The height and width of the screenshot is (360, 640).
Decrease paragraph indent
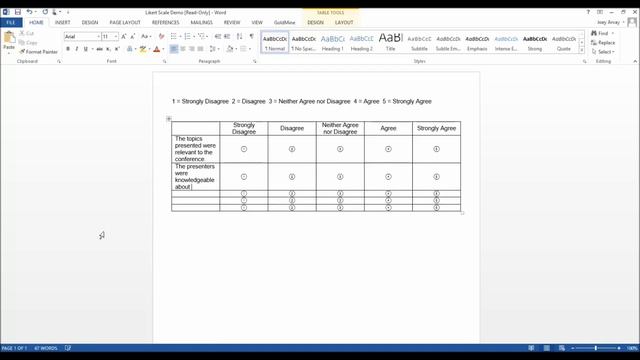coord(218,37)
